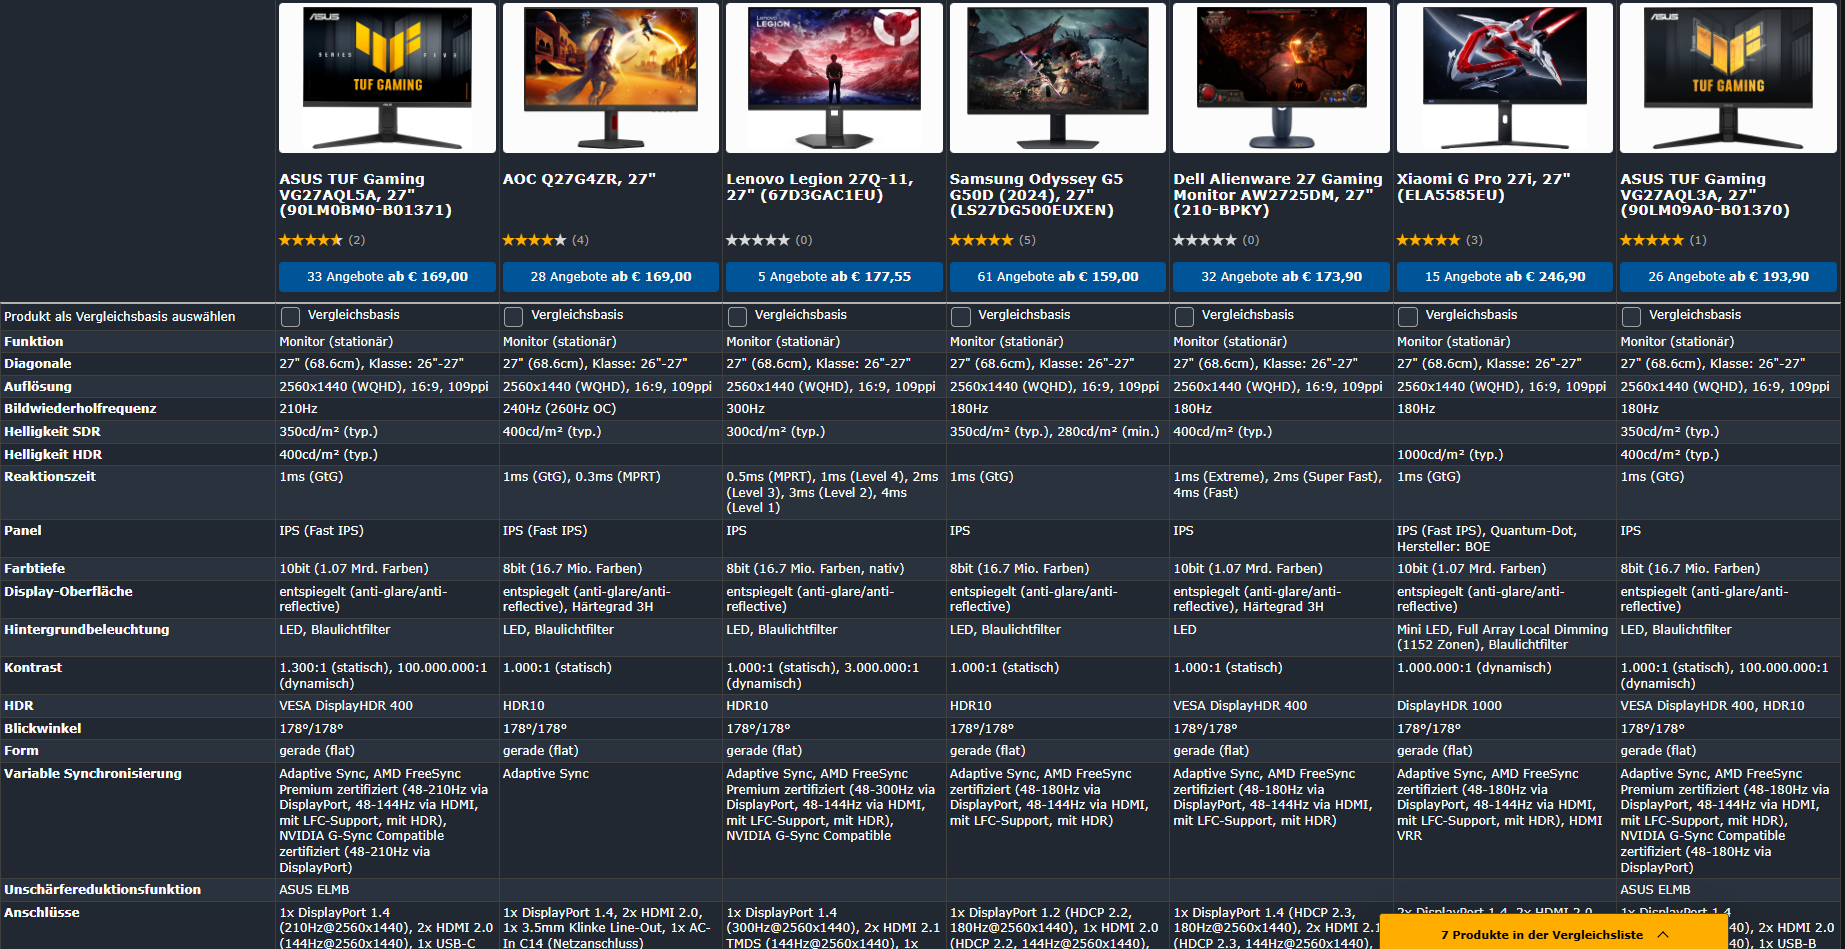1845x949 pixels.
Task: Check Vergleichsbasis for Lenovo Legion 27Q-11
Action: tap(737, 317)
